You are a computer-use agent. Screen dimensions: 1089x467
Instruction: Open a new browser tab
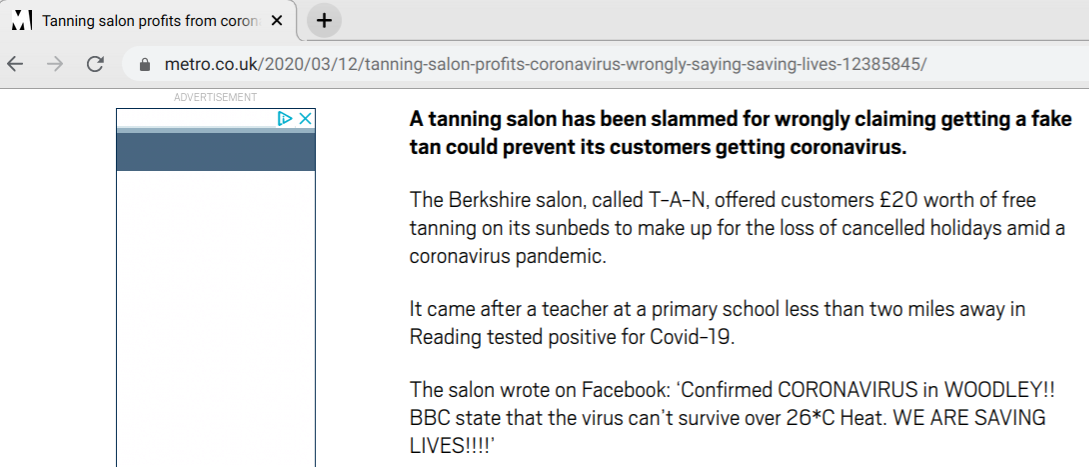click(324, 21)
